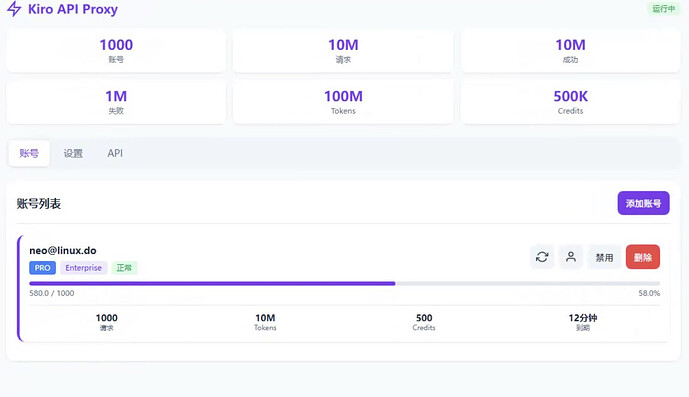This screenshot has width=689, height=397.
Task: Open the 10M 请求 stats card
Action: point(343,51)
